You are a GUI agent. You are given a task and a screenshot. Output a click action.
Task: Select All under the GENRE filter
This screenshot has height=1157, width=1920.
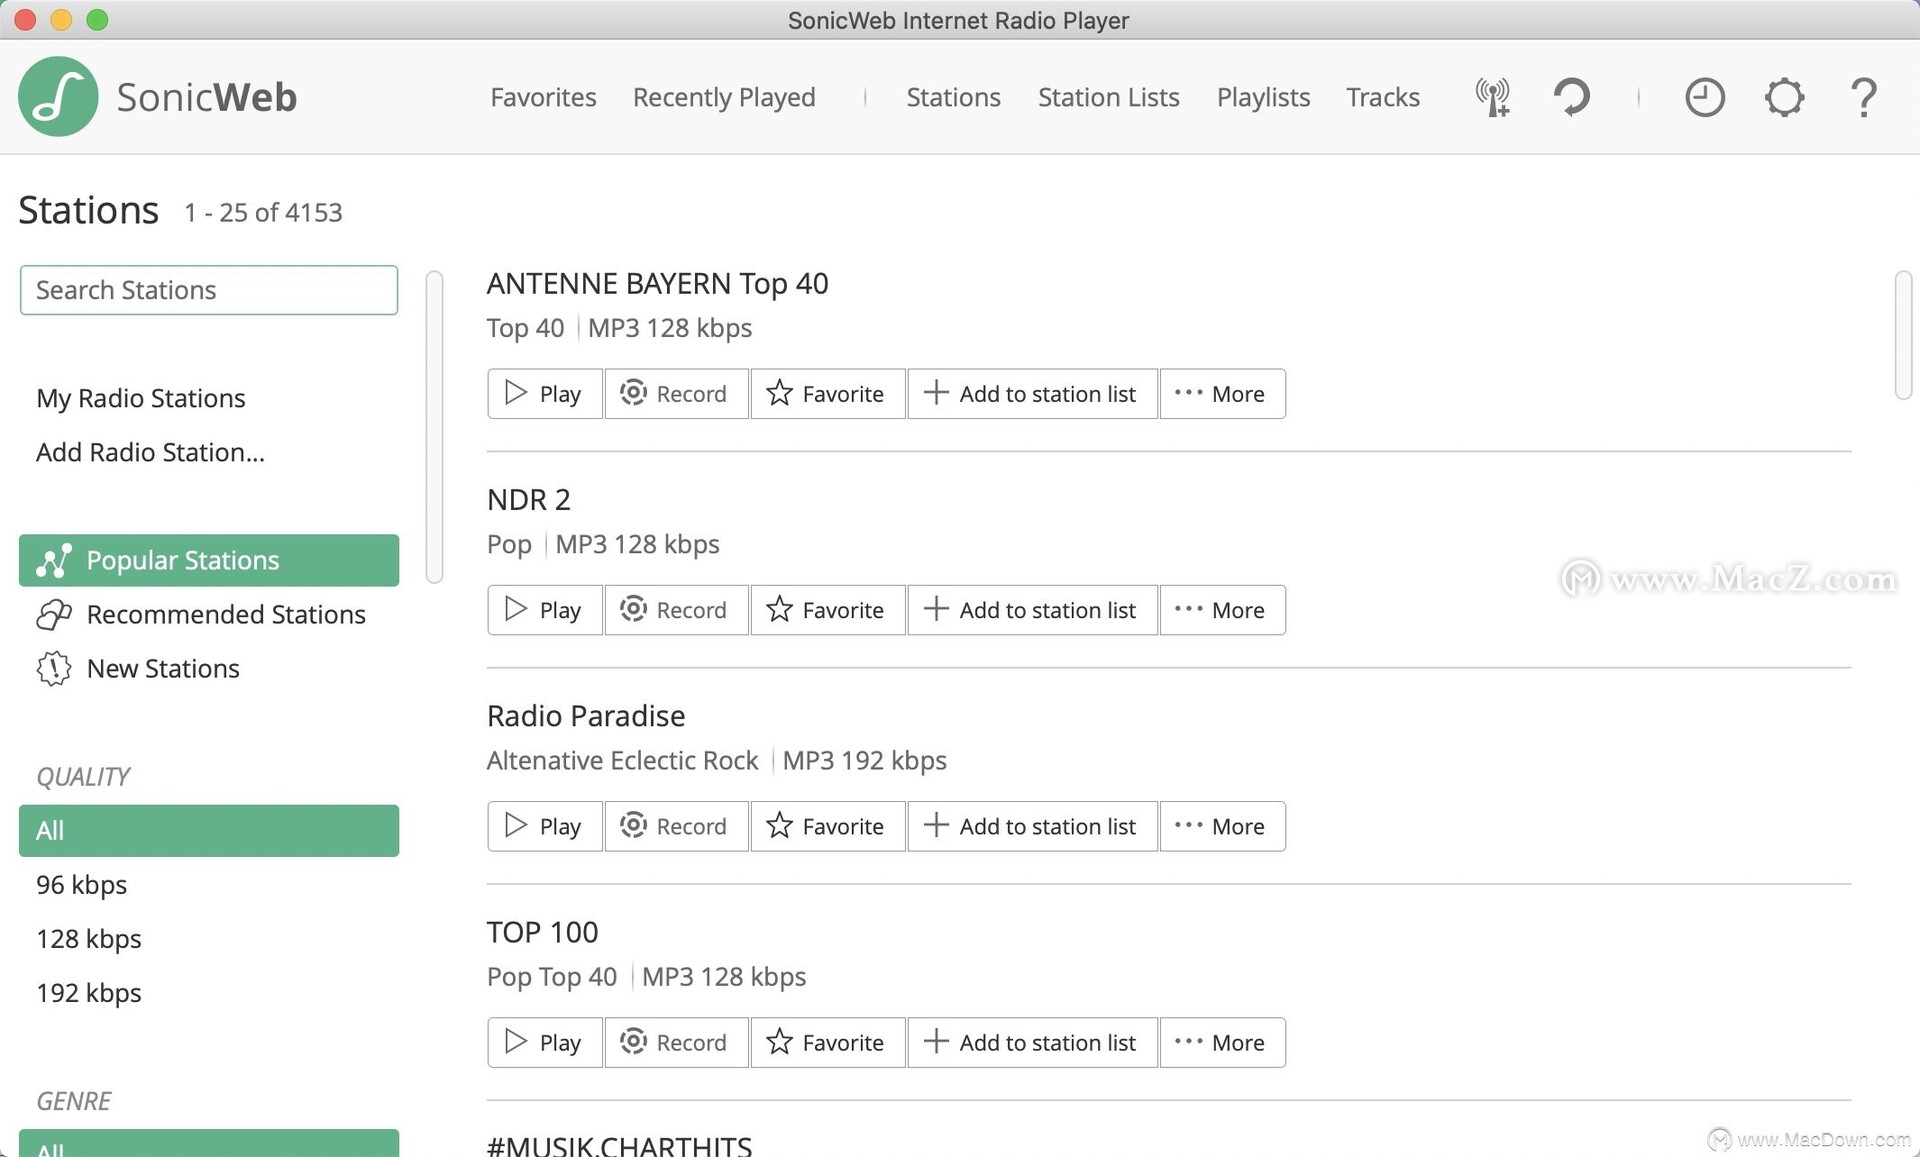pos(209,1143)
